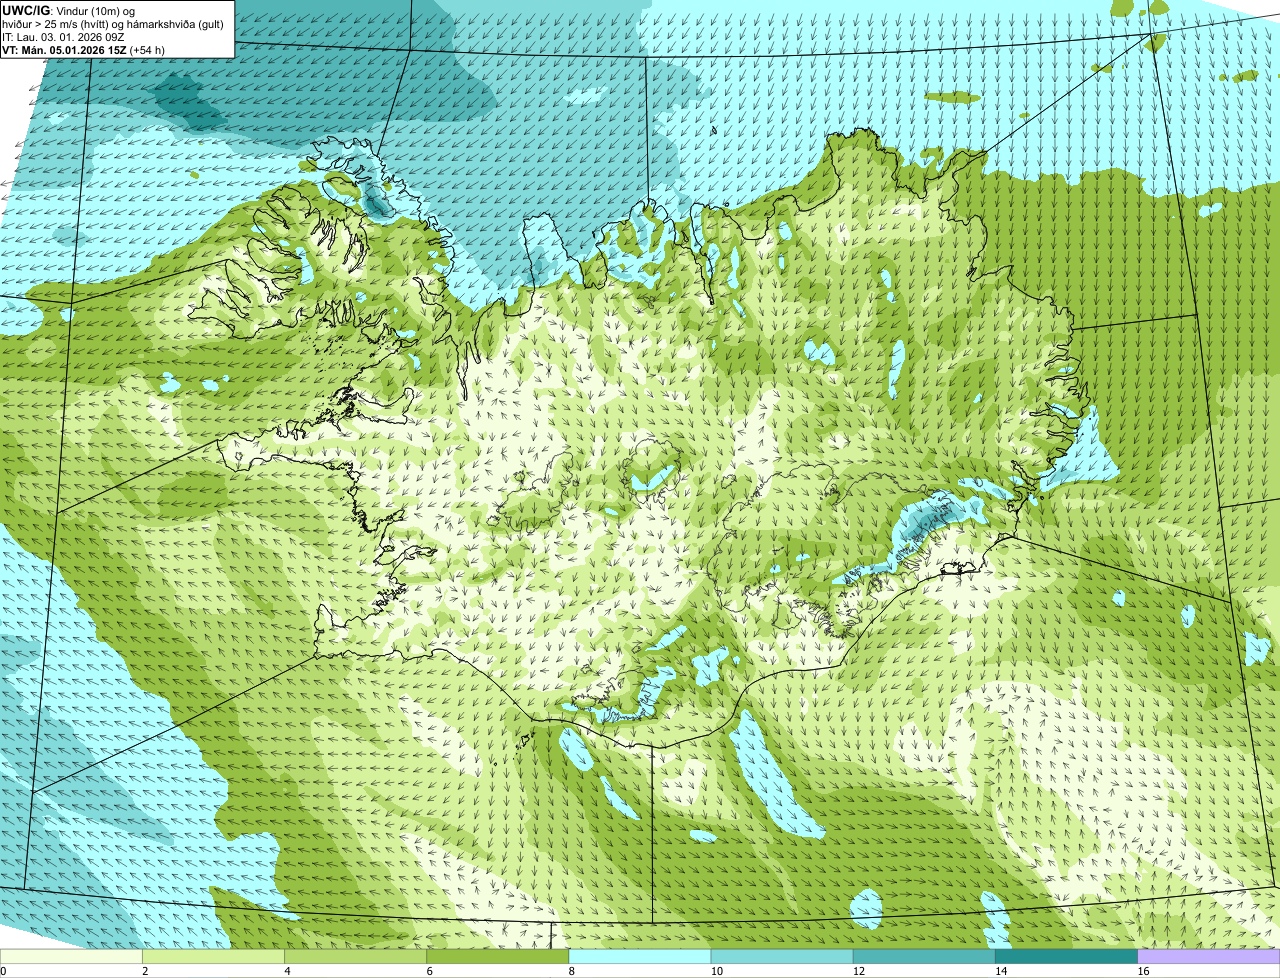Click the 12–14 m/s teal legend swatch
1280x978 pixels.
pyautogui.click(x=924, y=957)
